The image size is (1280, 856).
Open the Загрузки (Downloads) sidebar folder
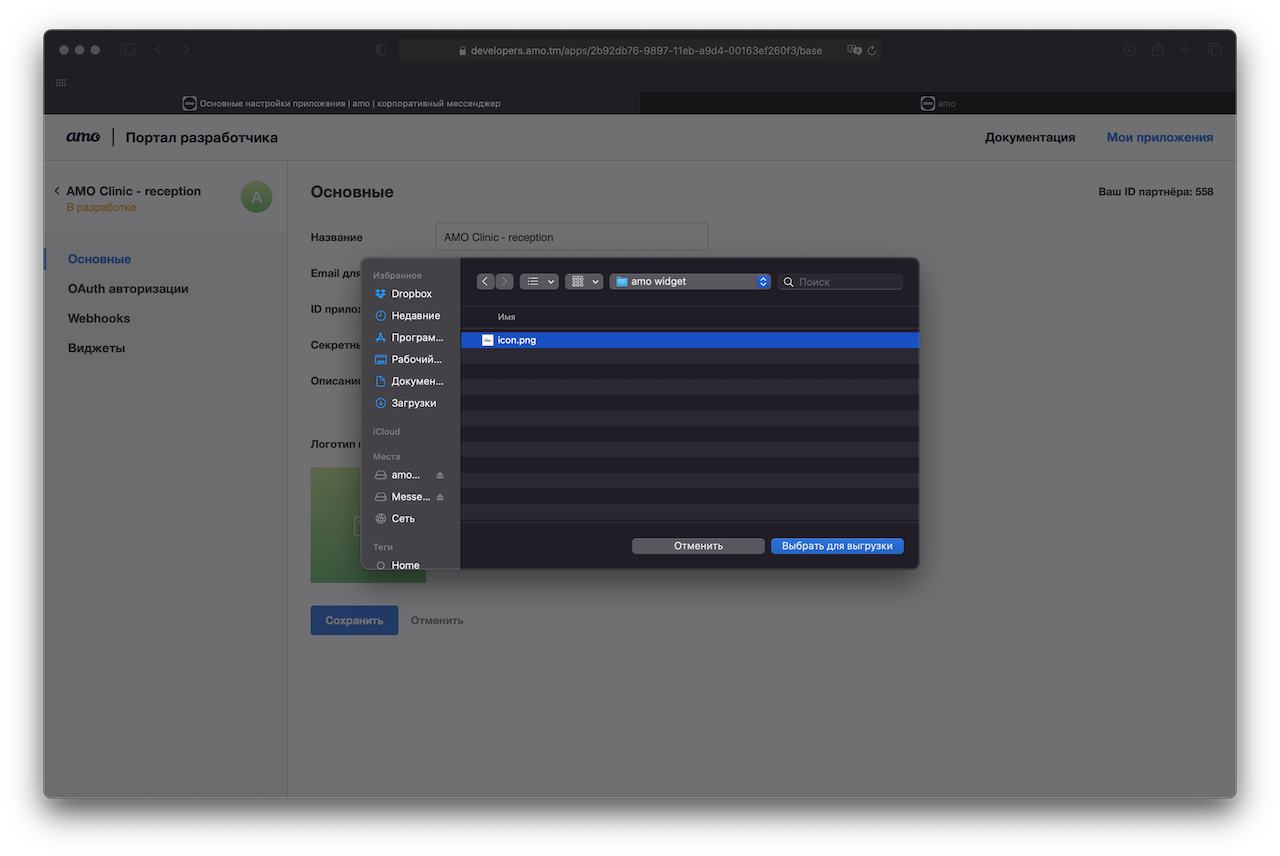[412, 403]
